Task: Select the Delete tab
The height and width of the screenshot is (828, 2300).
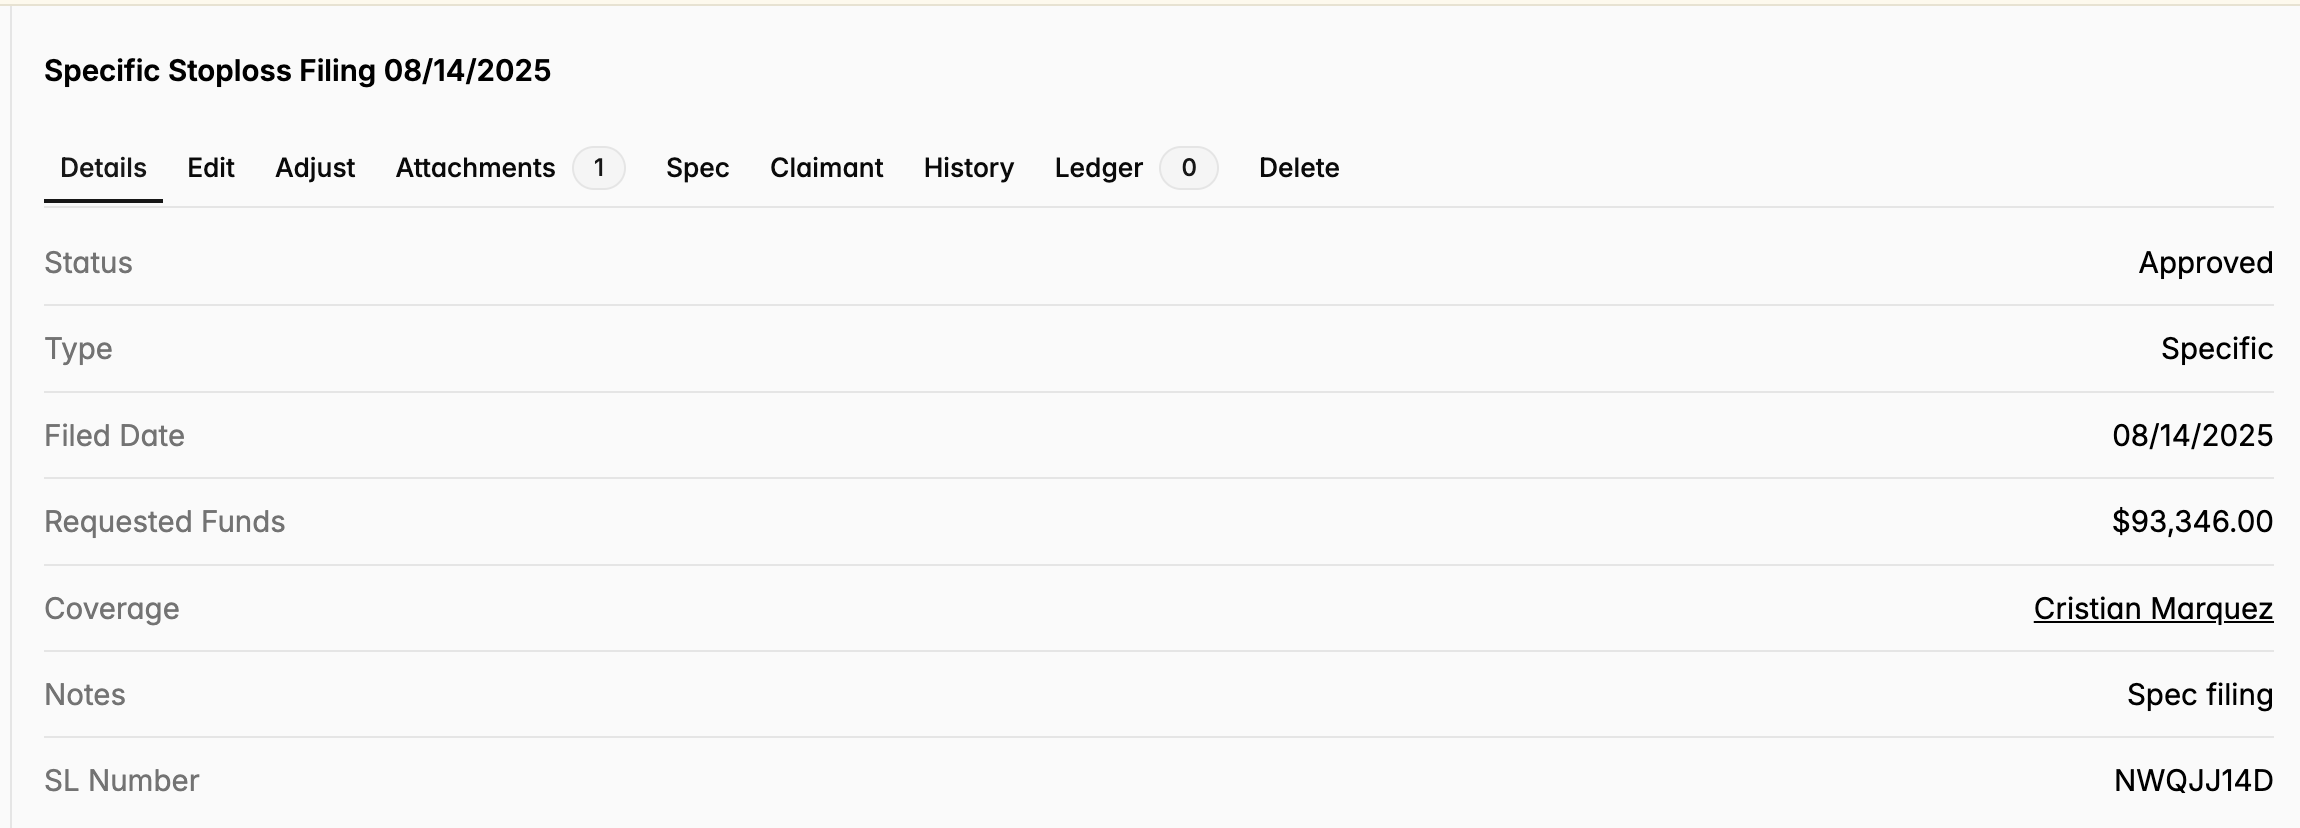Action: (x=1299, y=168)
